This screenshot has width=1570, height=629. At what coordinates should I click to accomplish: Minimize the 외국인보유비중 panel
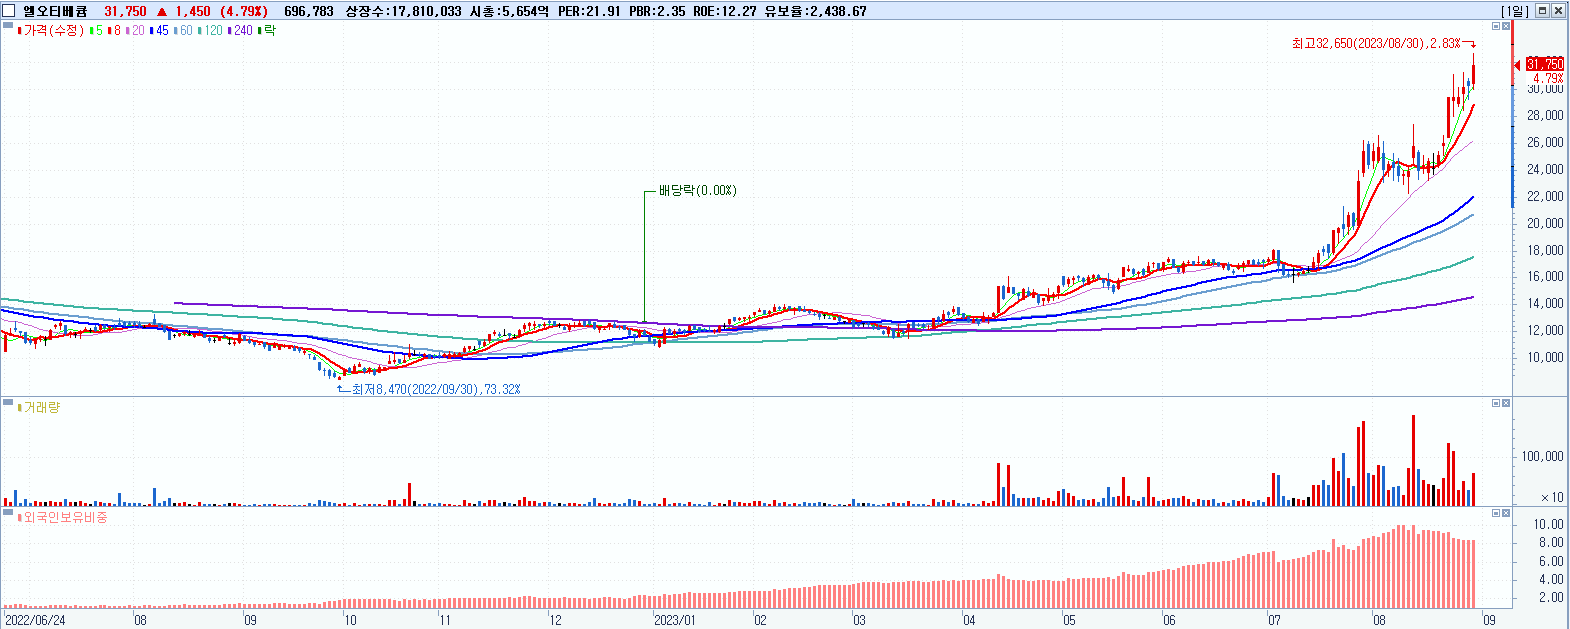(1496, 513)
